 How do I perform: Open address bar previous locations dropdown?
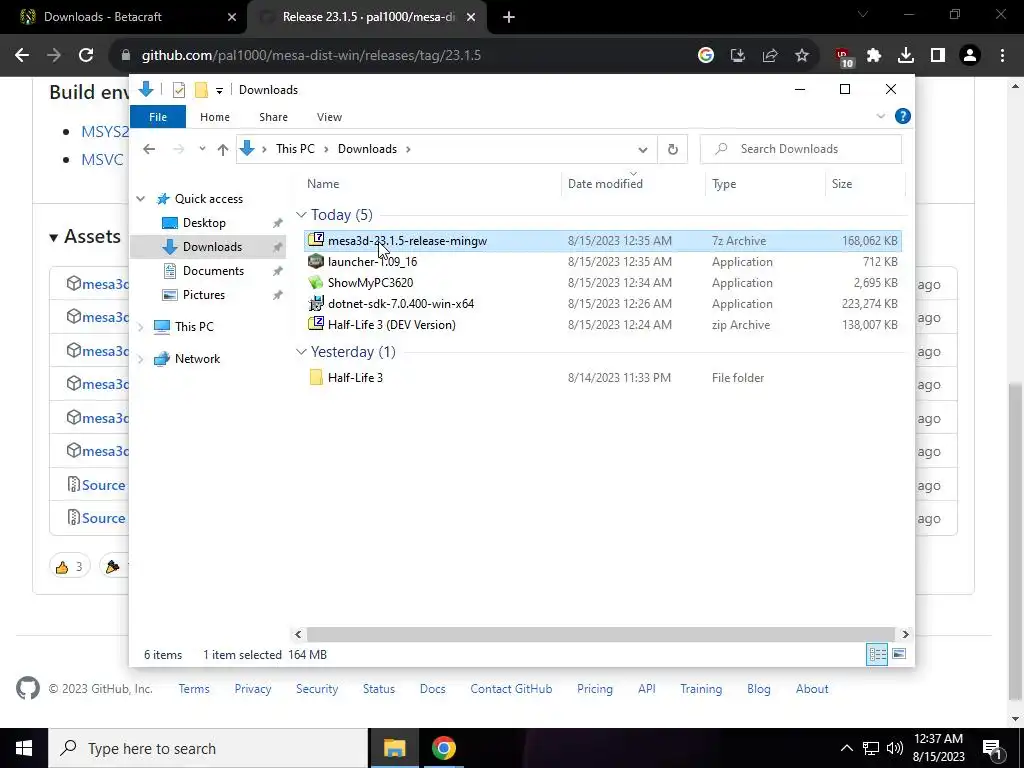pyautogui.click(x=643, y=150)
